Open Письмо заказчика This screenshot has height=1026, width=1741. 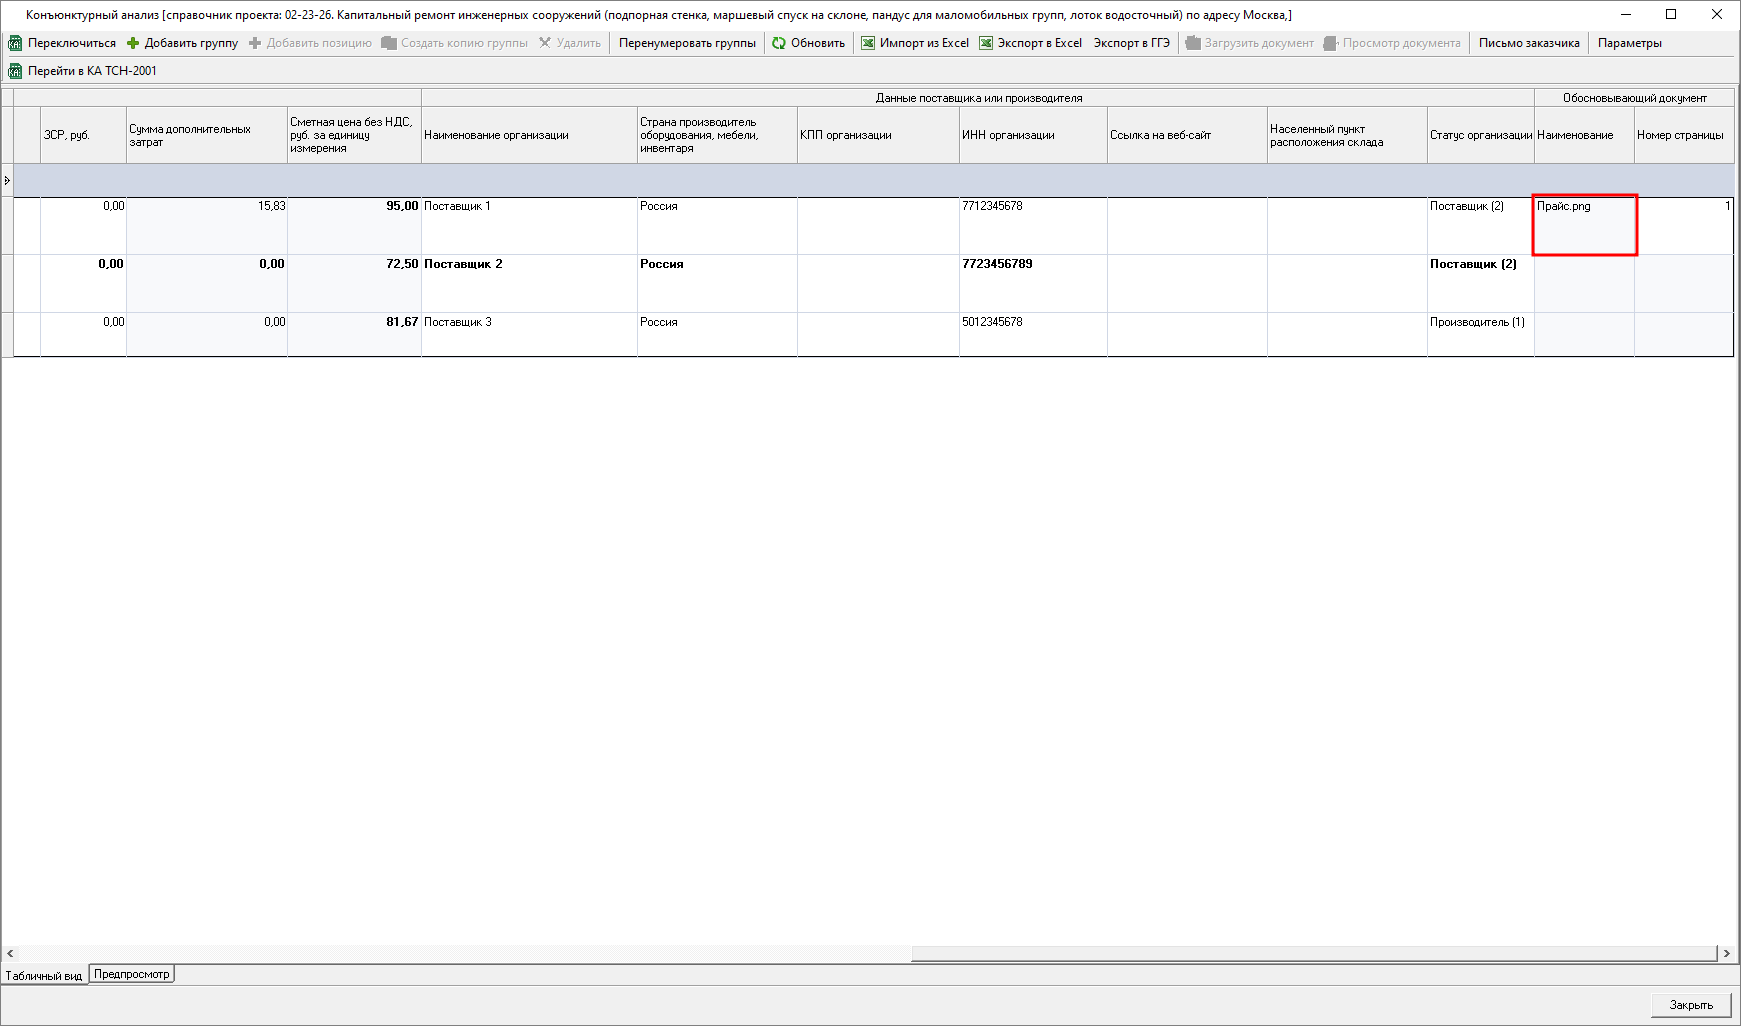coord(1528,43)
